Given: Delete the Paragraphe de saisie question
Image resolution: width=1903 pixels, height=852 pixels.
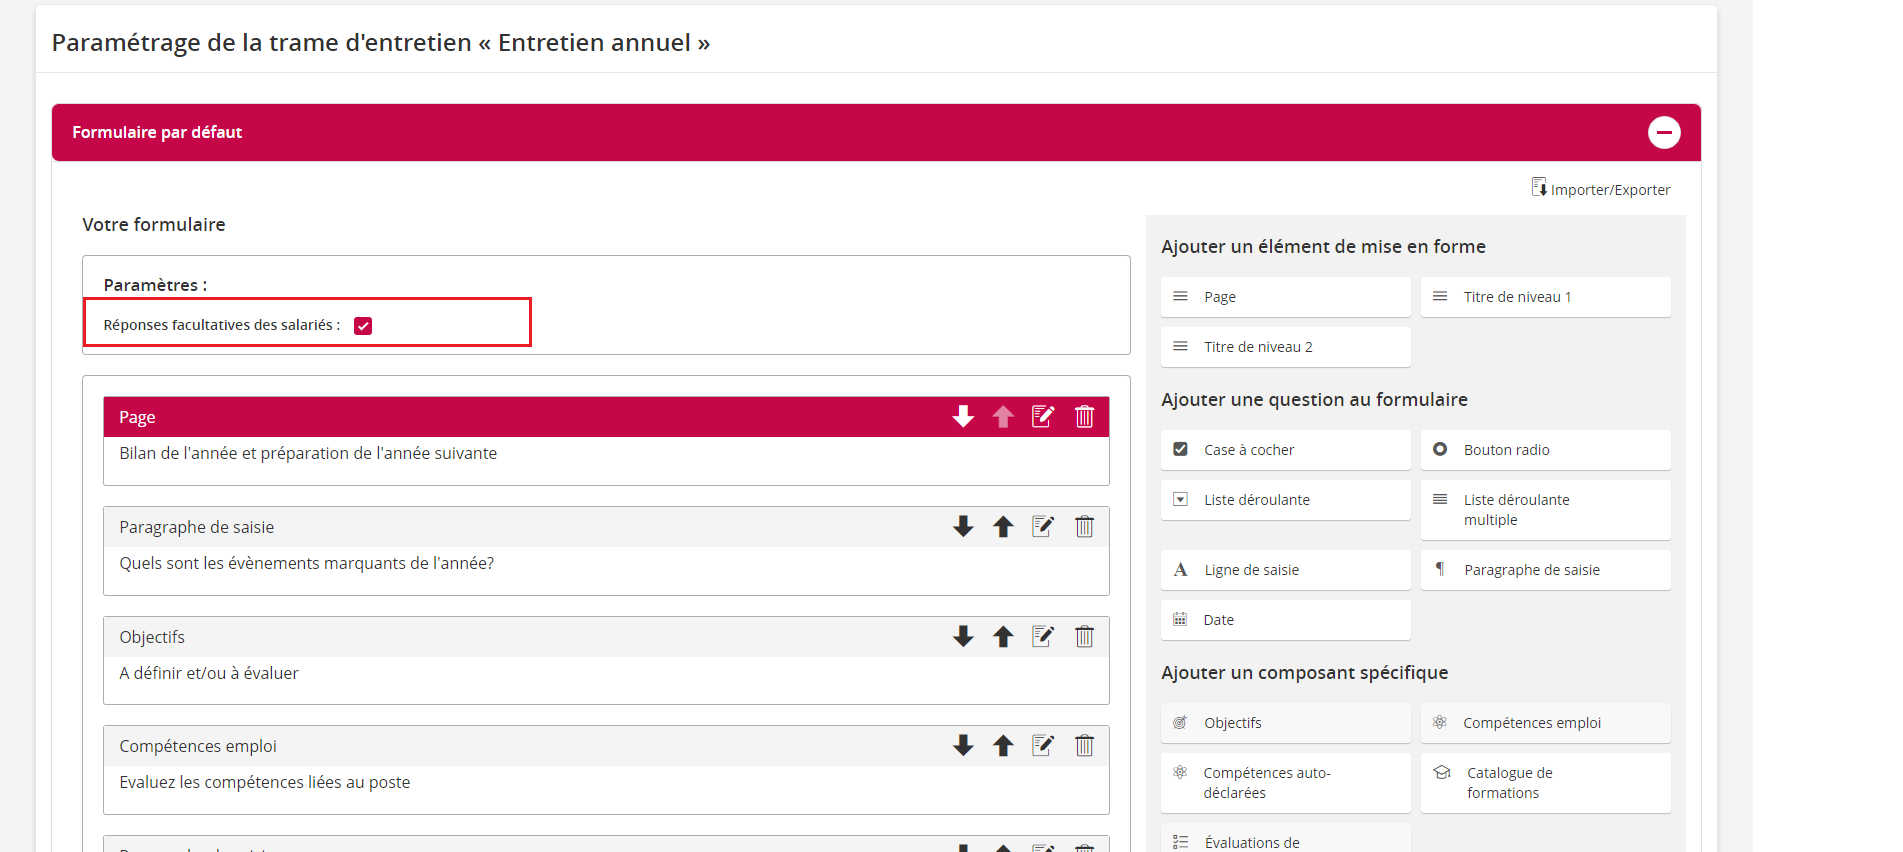Looking at the screenshot, I should pos(1084,527).
